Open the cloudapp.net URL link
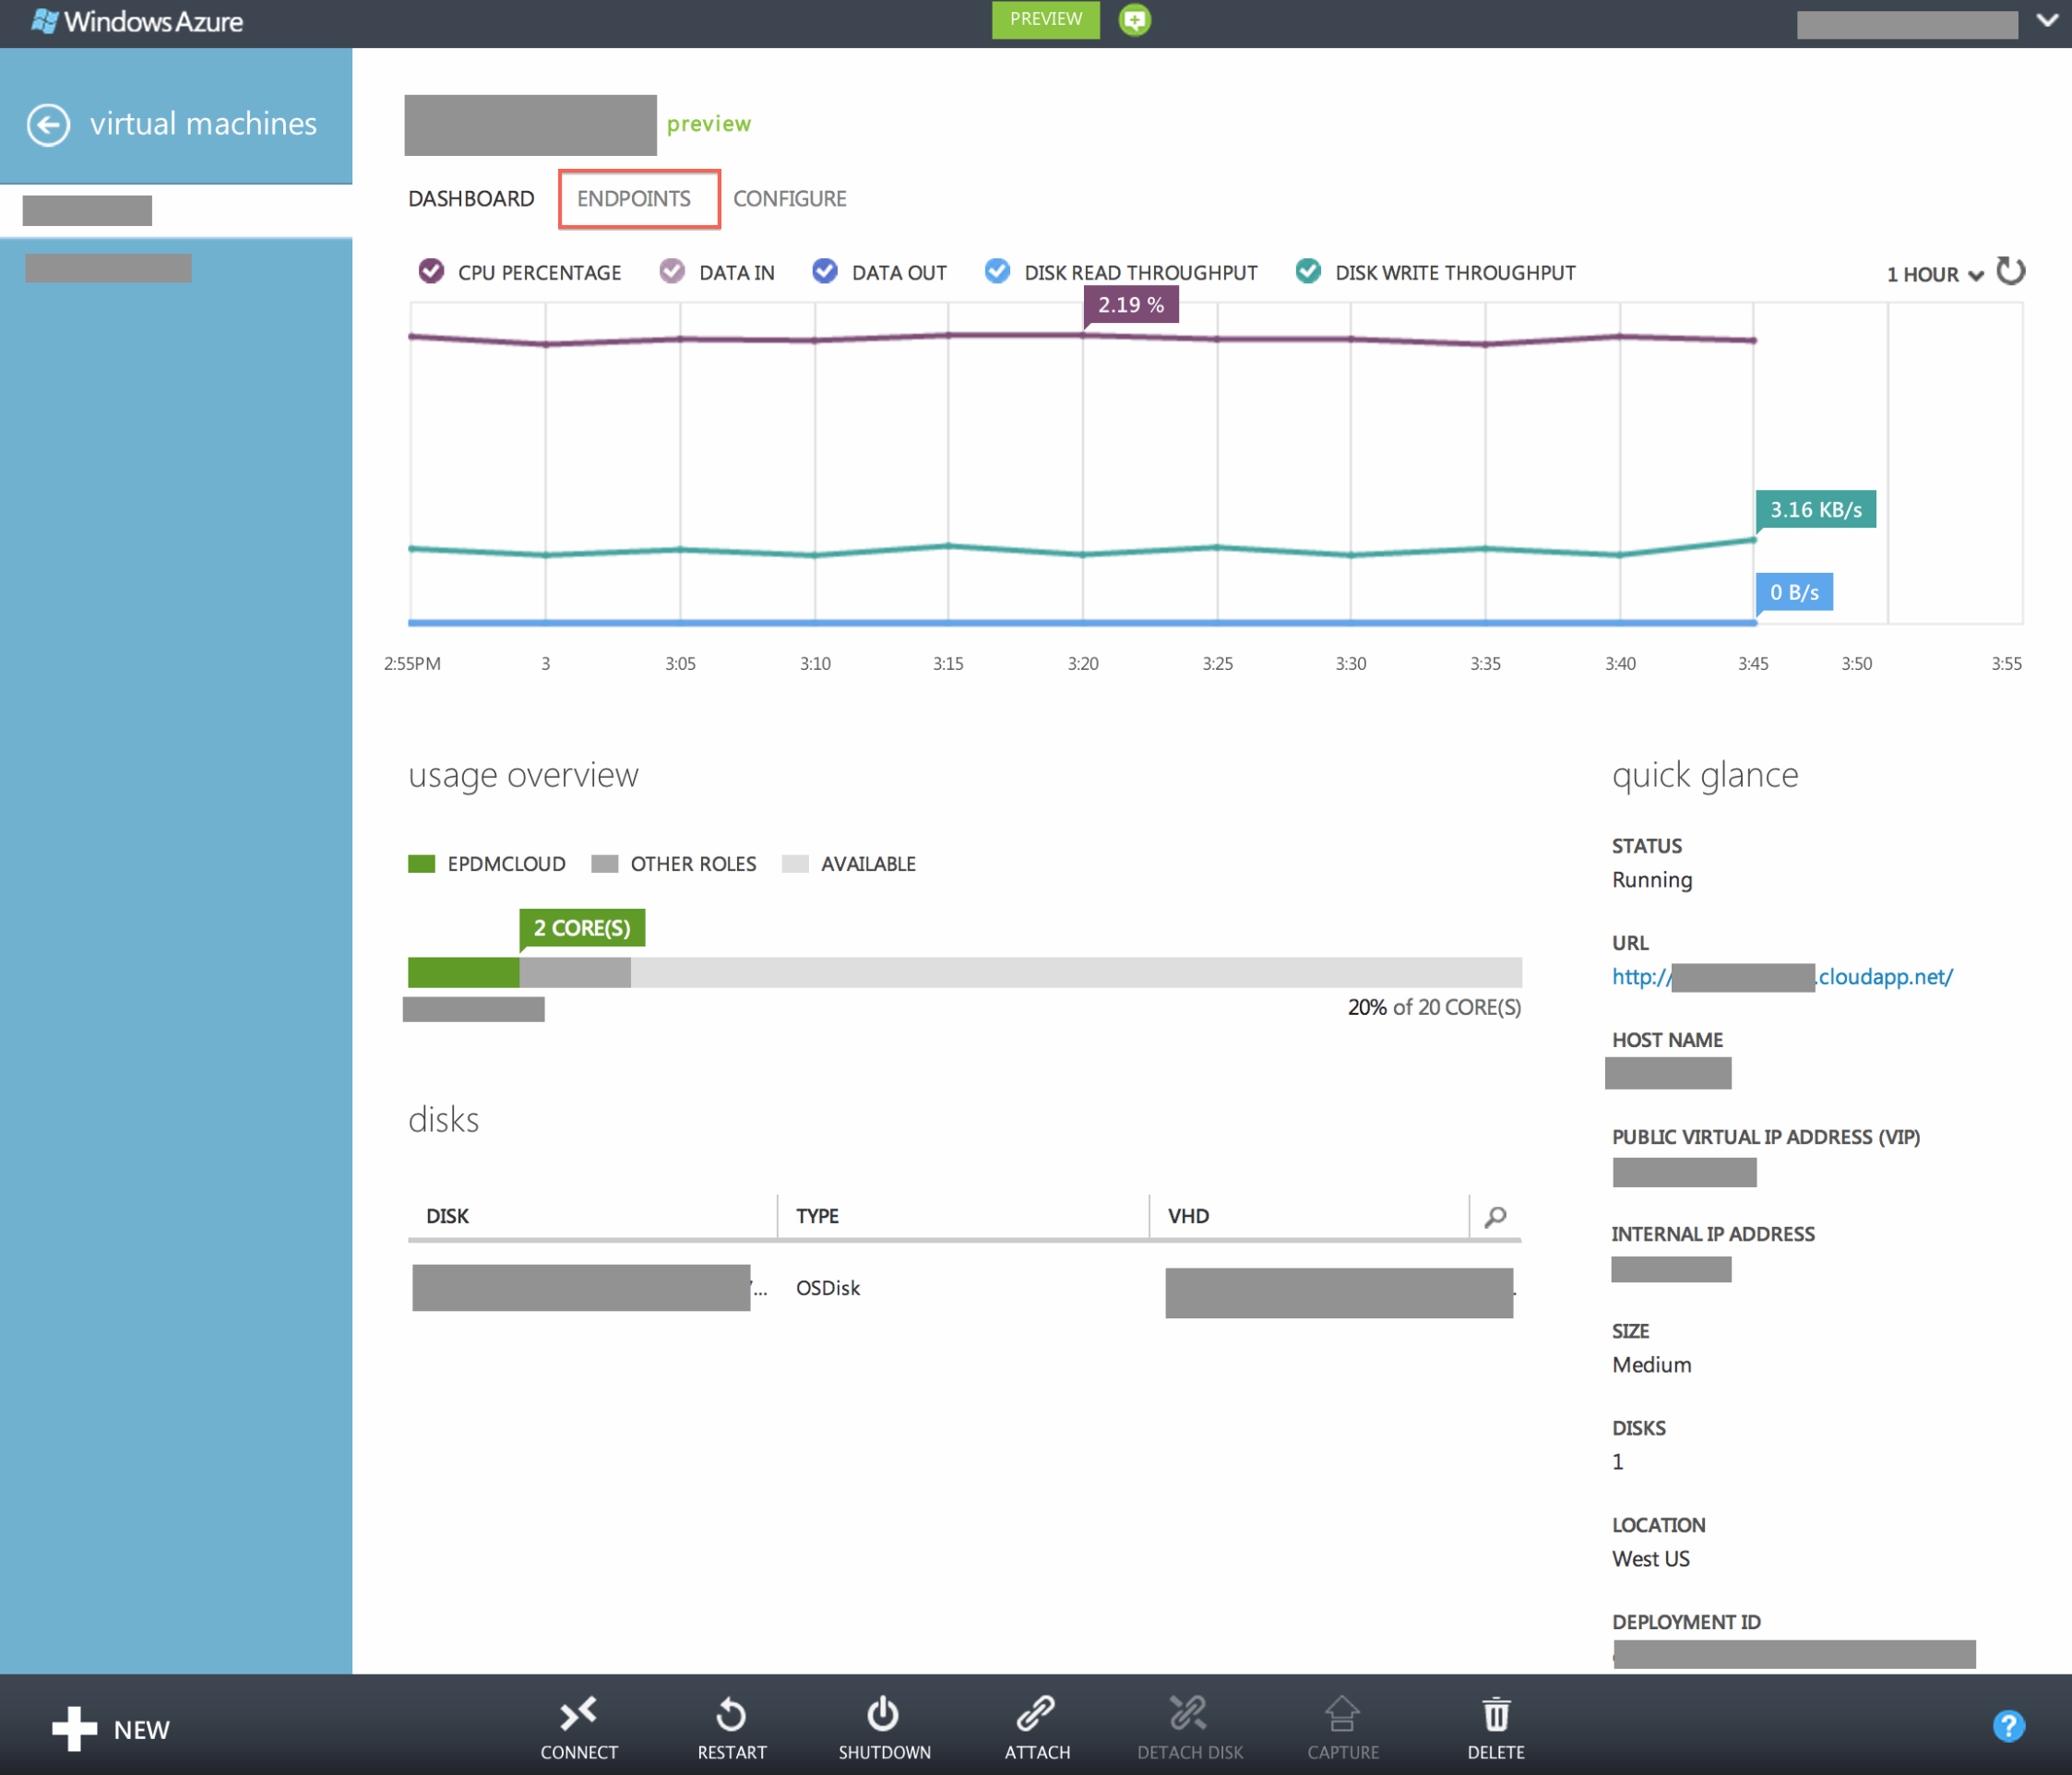This screenshot has width=2072, height=1775. pos(1782,977)
